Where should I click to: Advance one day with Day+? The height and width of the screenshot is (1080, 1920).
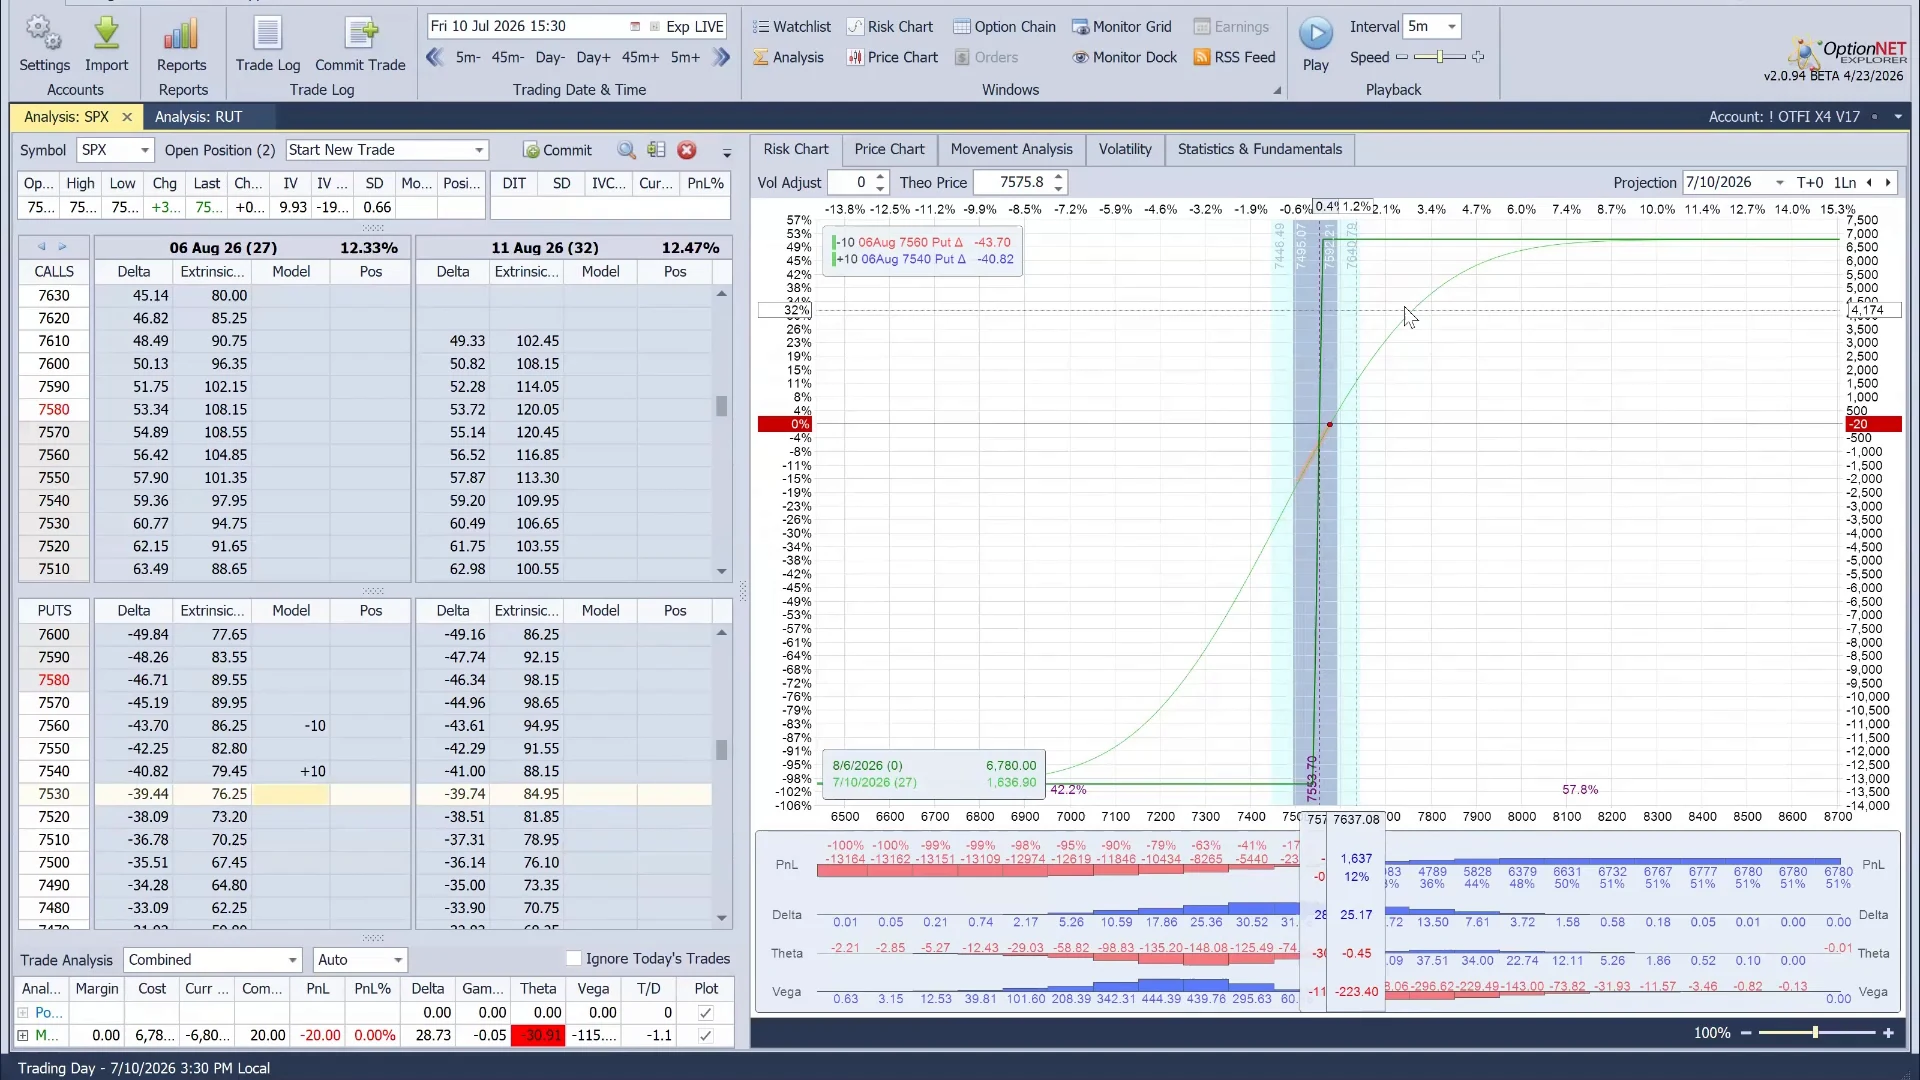[x=593, y=57]
